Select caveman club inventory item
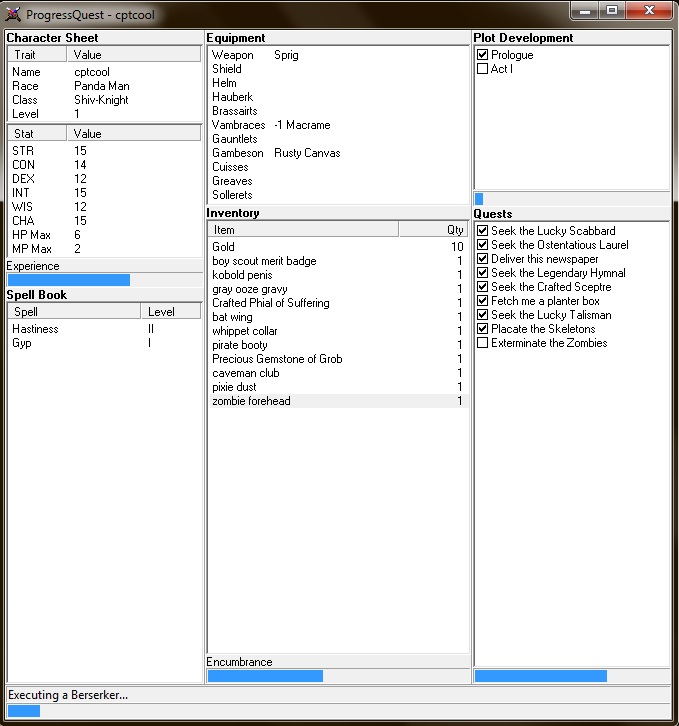The width and height of the screenshot is (679, 726). 338,373
